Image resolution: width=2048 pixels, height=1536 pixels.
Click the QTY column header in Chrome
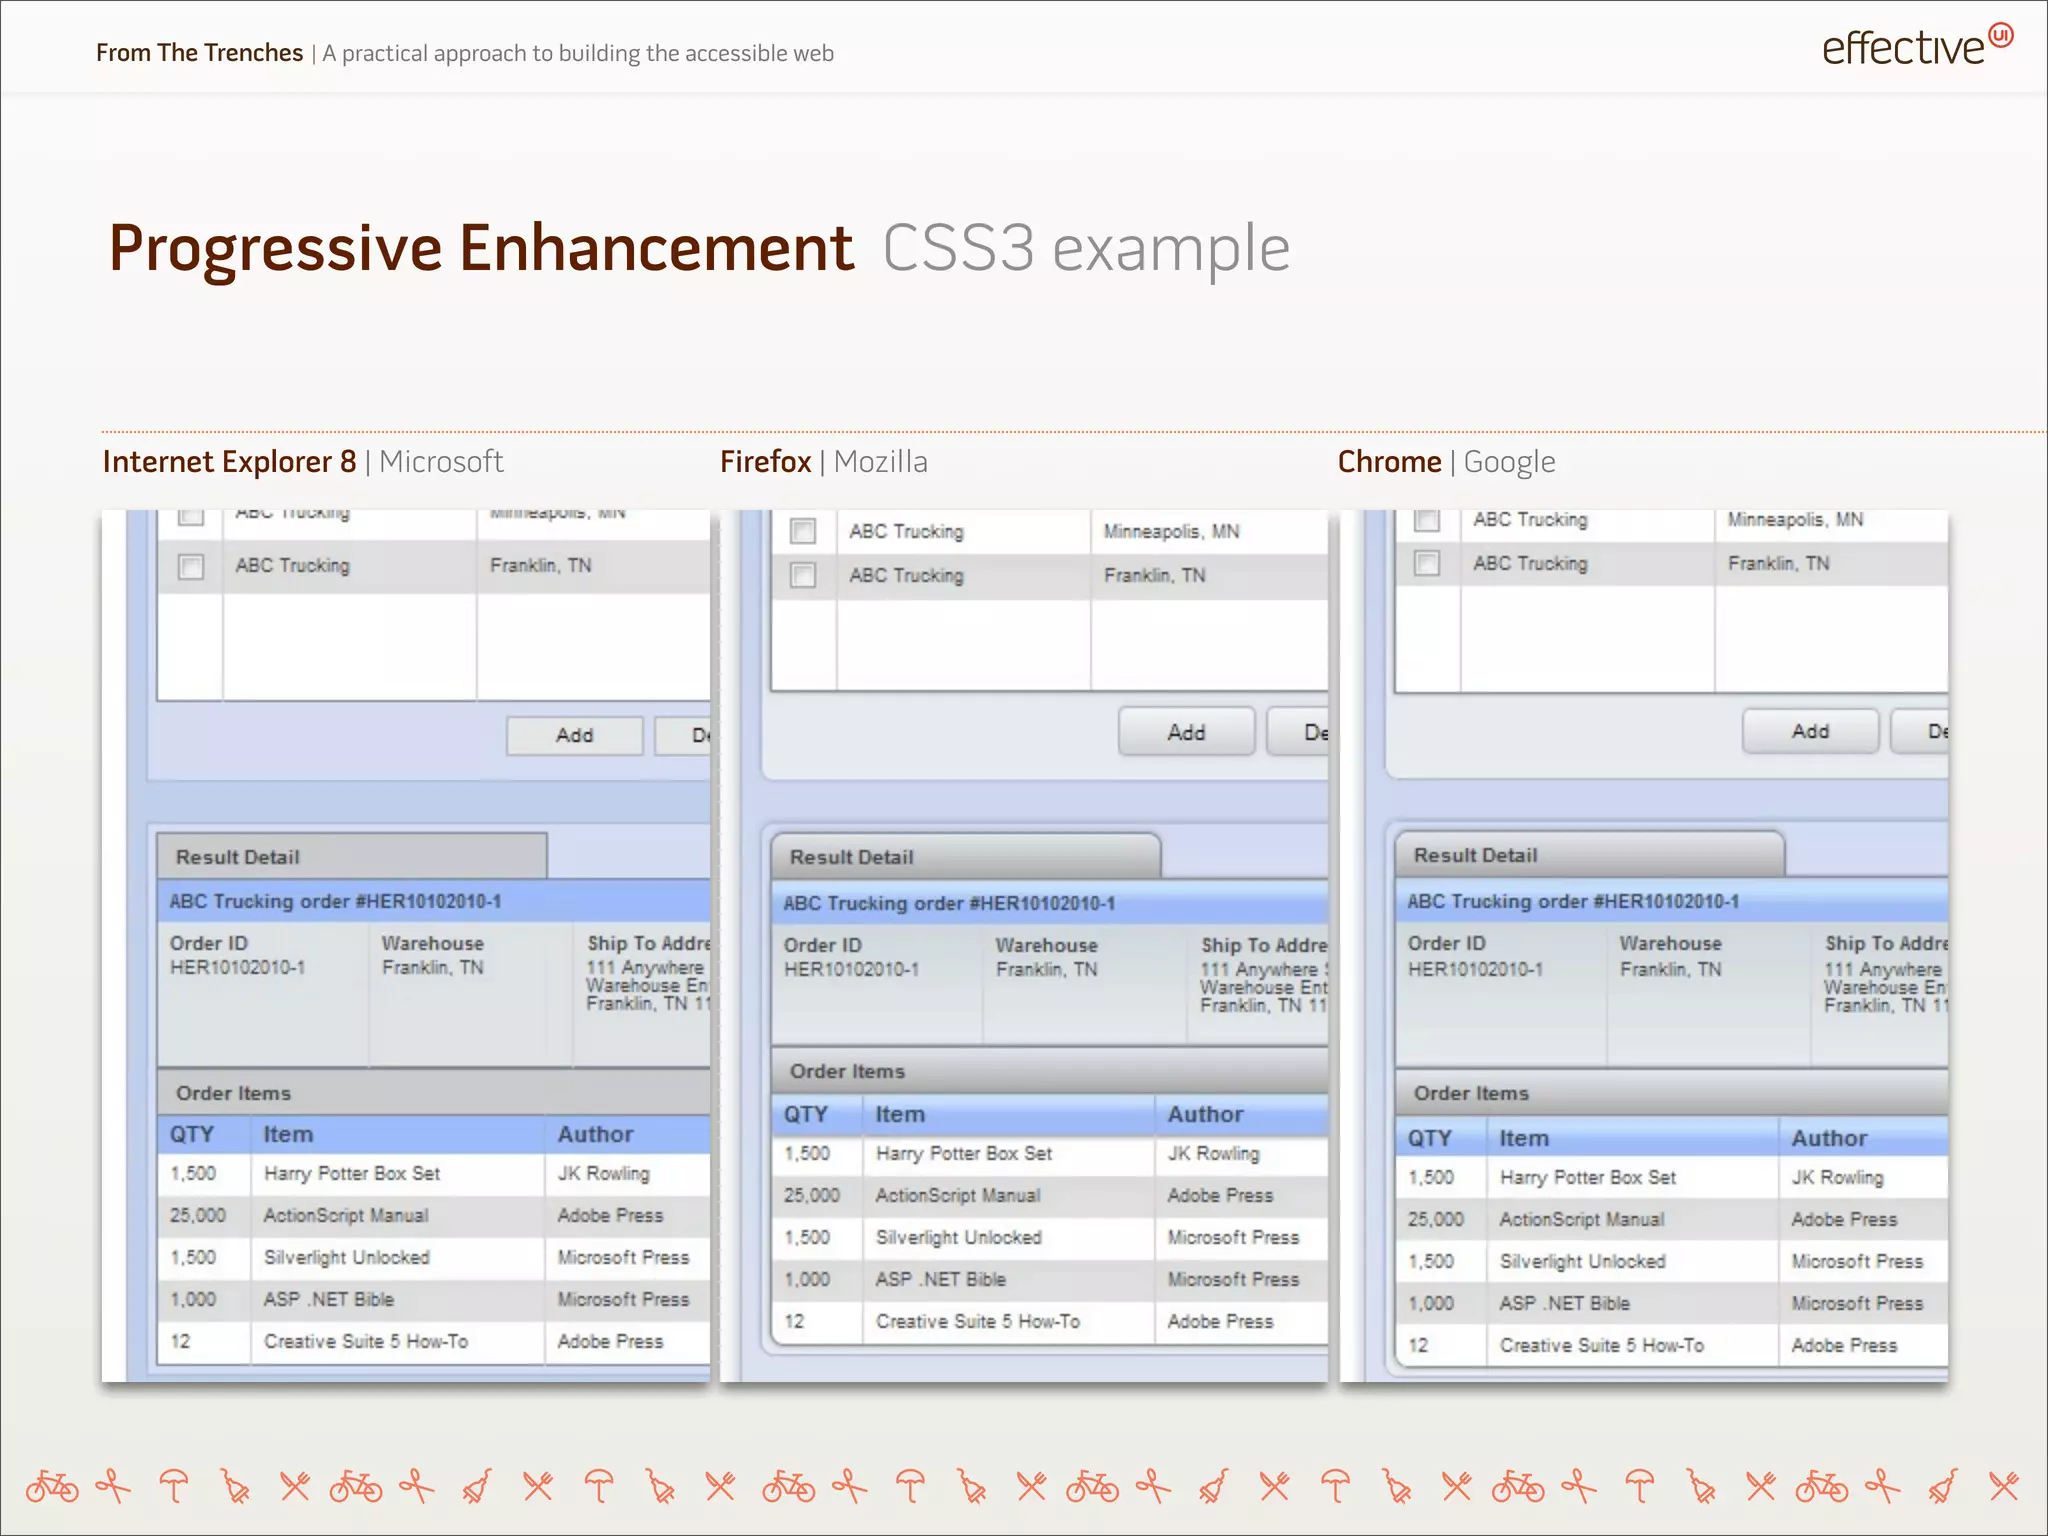coord(1440,1138)
